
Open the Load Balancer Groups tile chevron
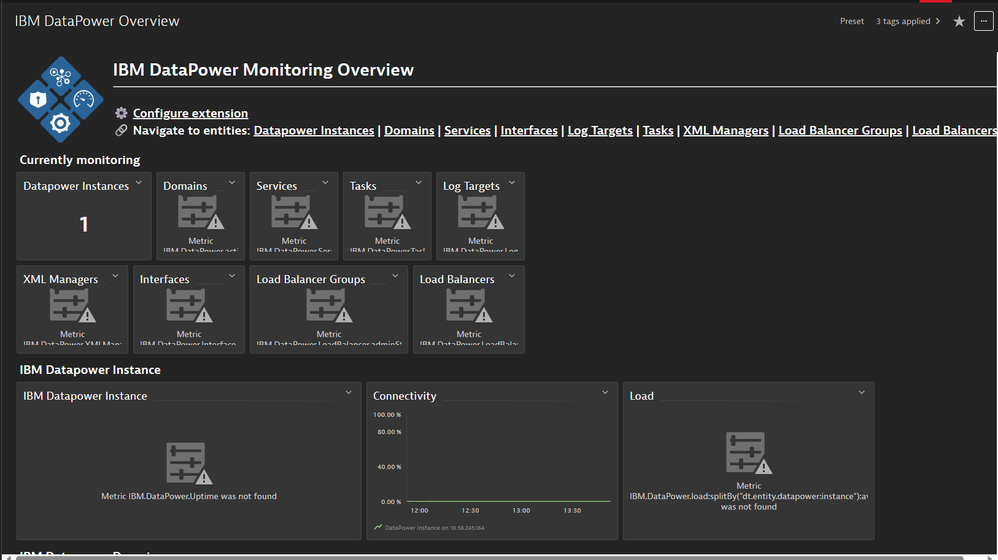pyautogui.click(x=396, y=277)
